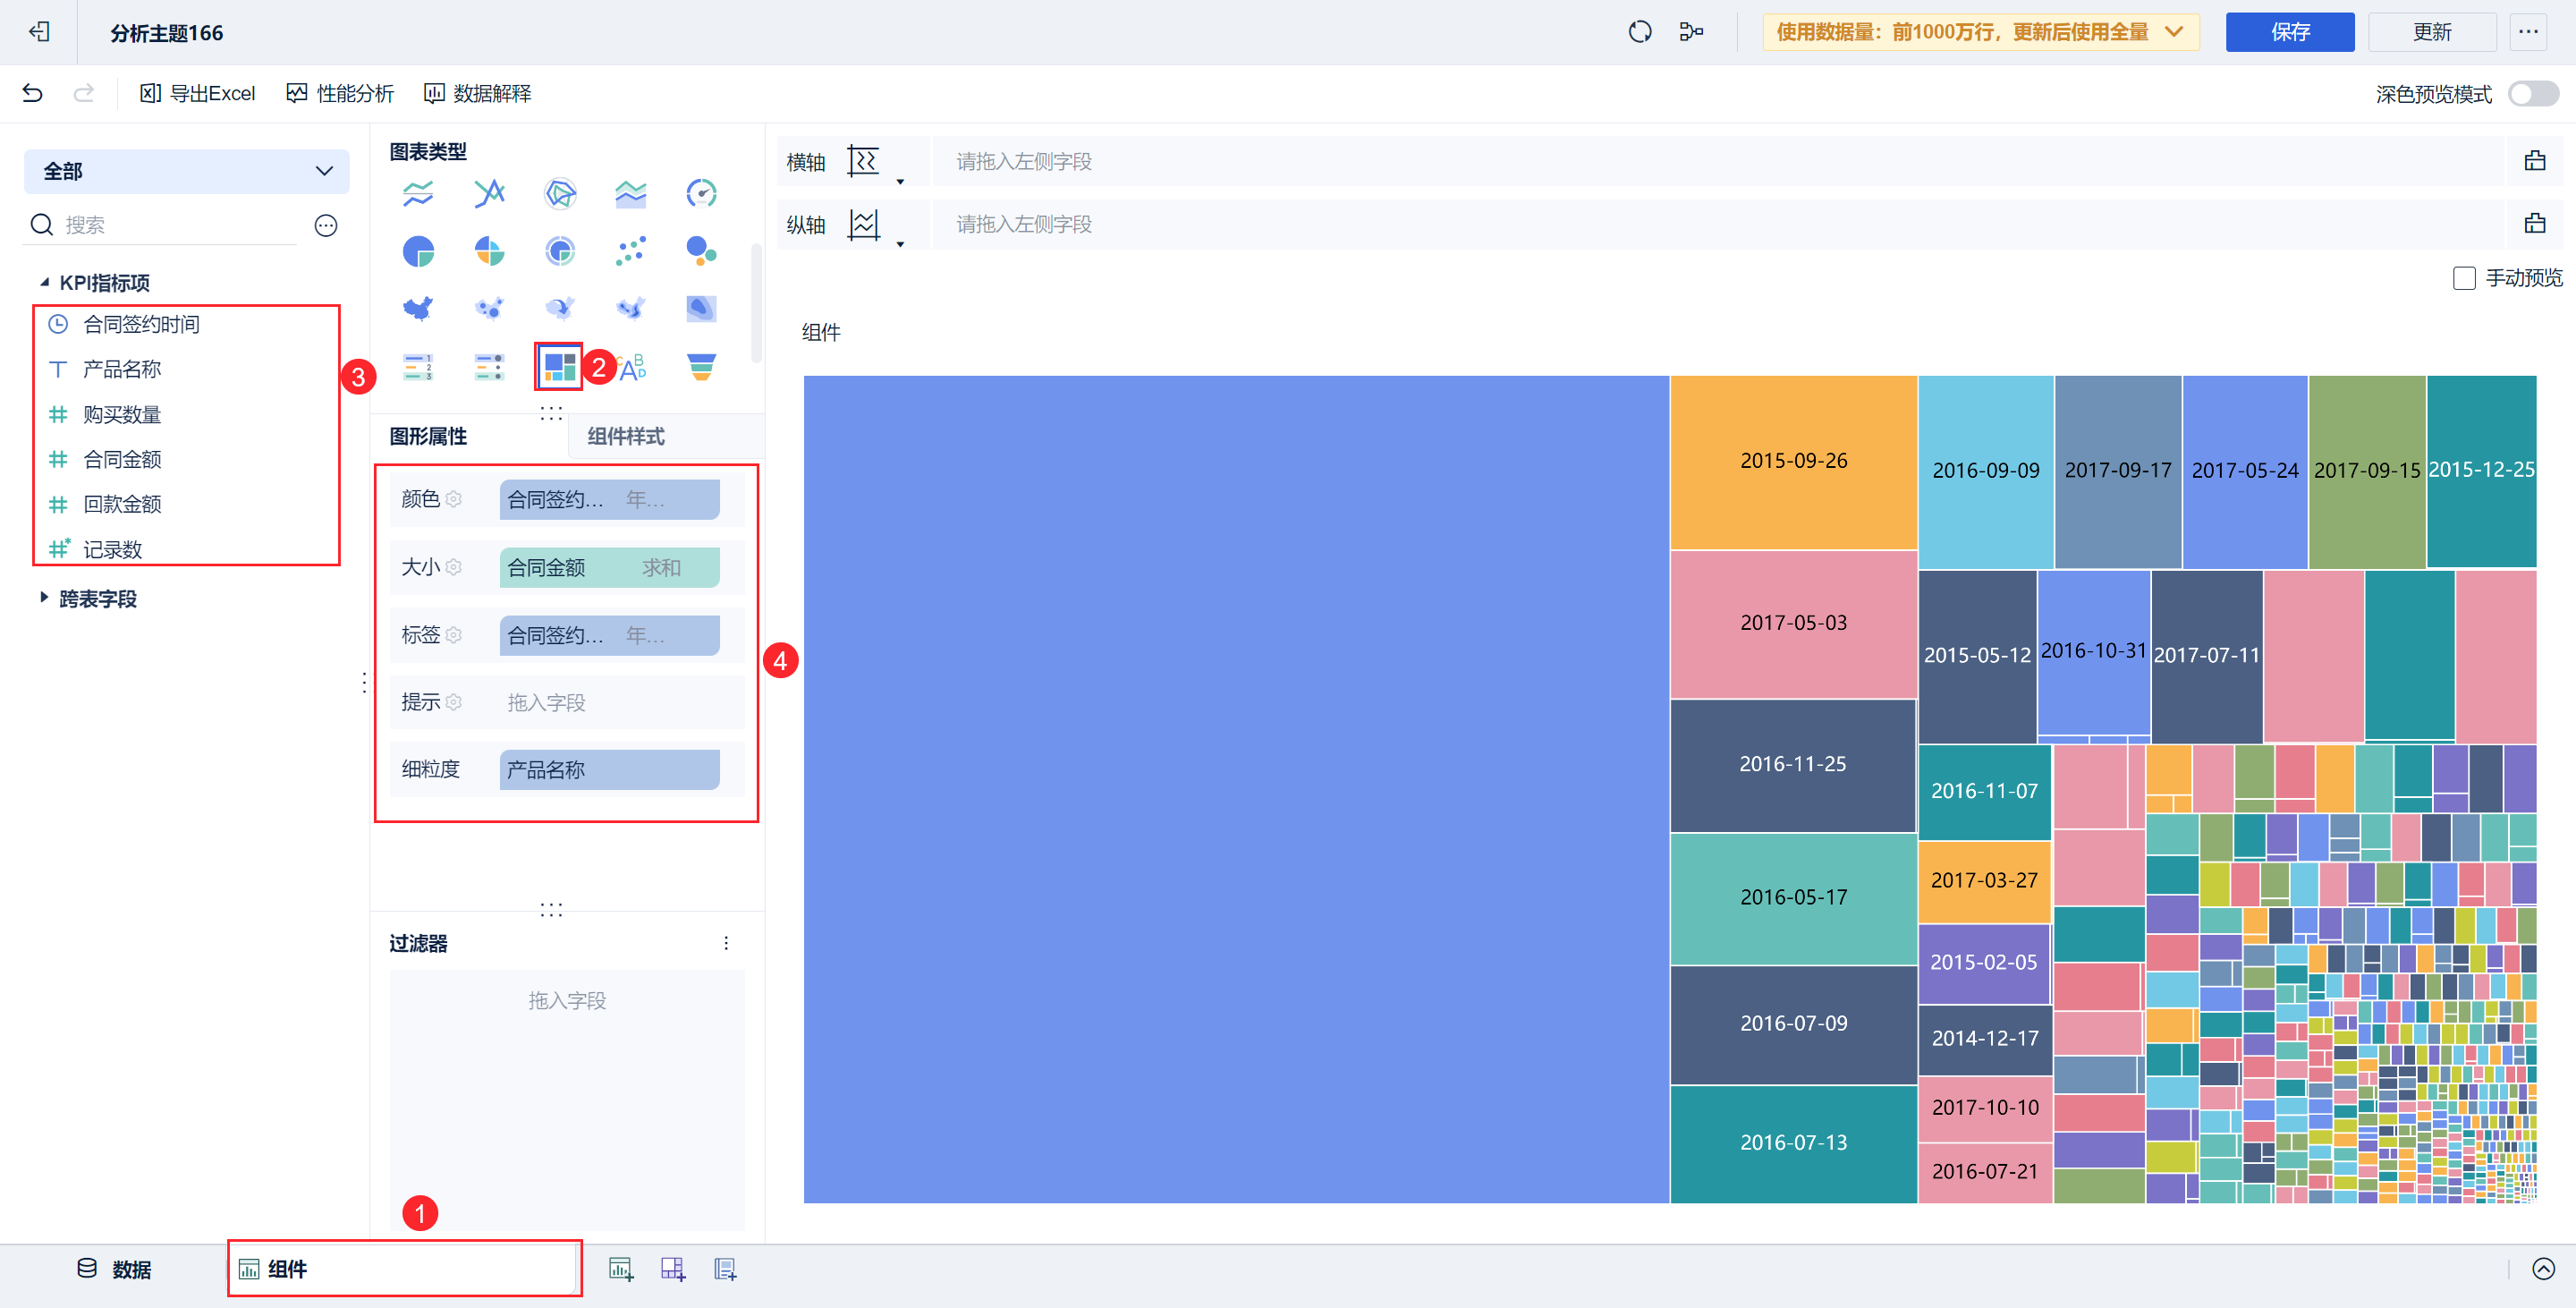Click the orange 2015-09-26 treemap block
This screenshot has width=2576, height=1308.
(x=1793, y=461)
